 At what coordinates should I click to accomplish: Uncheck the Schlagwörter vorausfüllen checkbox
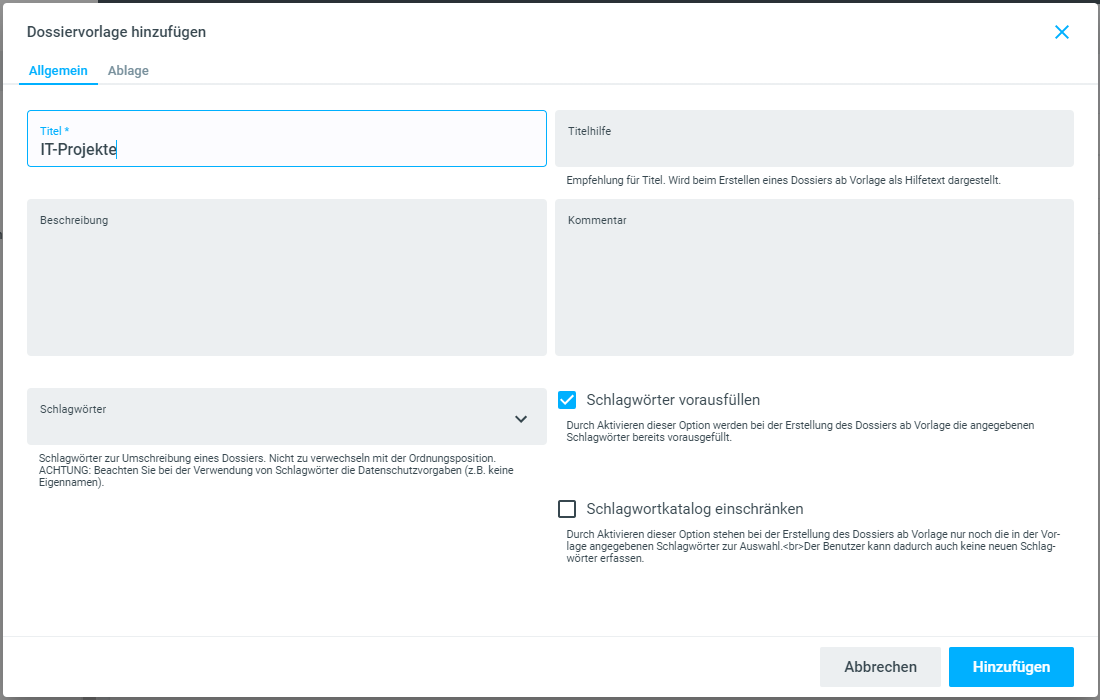[x=567, y=400]
